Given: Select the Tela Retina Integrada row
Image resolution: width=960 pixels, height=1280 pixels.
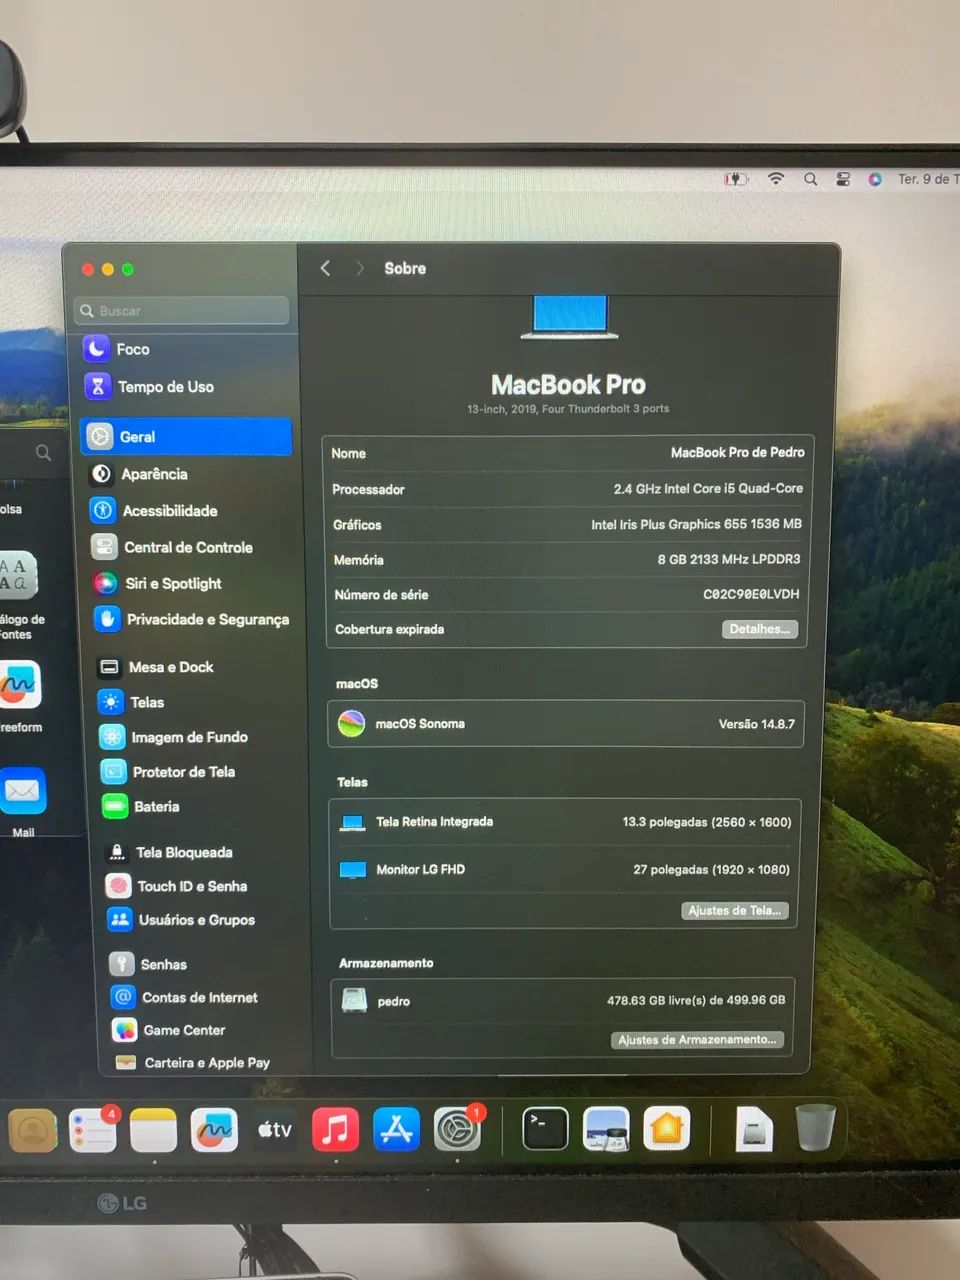Looking at the screenshot, I should [x=565, y=822].
